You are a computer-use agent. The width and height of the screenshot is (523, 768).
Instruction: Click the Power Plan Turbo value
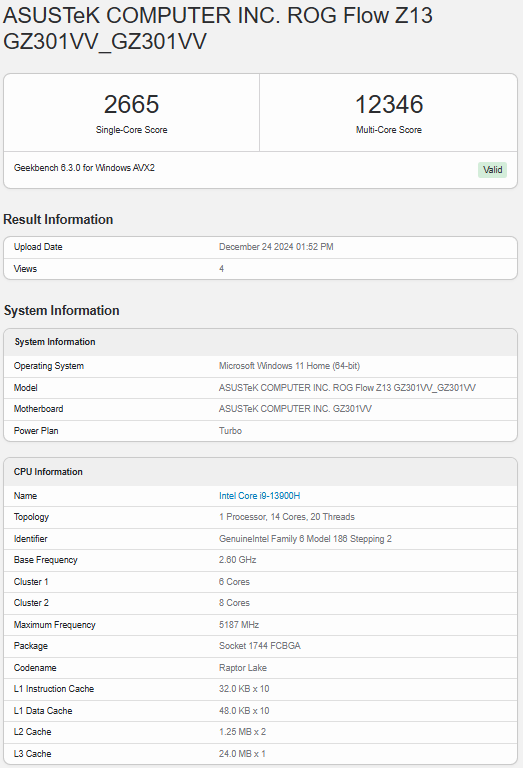[x=230, y=431]
